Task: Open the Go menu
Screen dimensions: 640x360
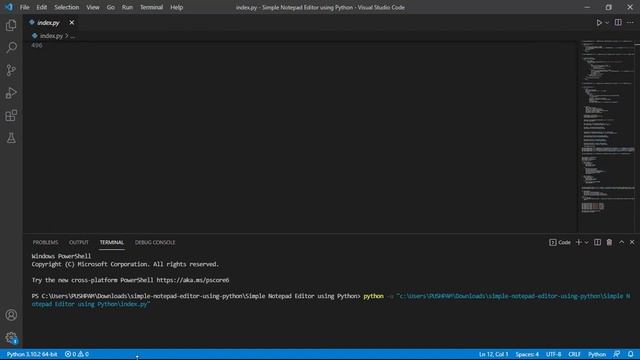Action: point(111,7)
